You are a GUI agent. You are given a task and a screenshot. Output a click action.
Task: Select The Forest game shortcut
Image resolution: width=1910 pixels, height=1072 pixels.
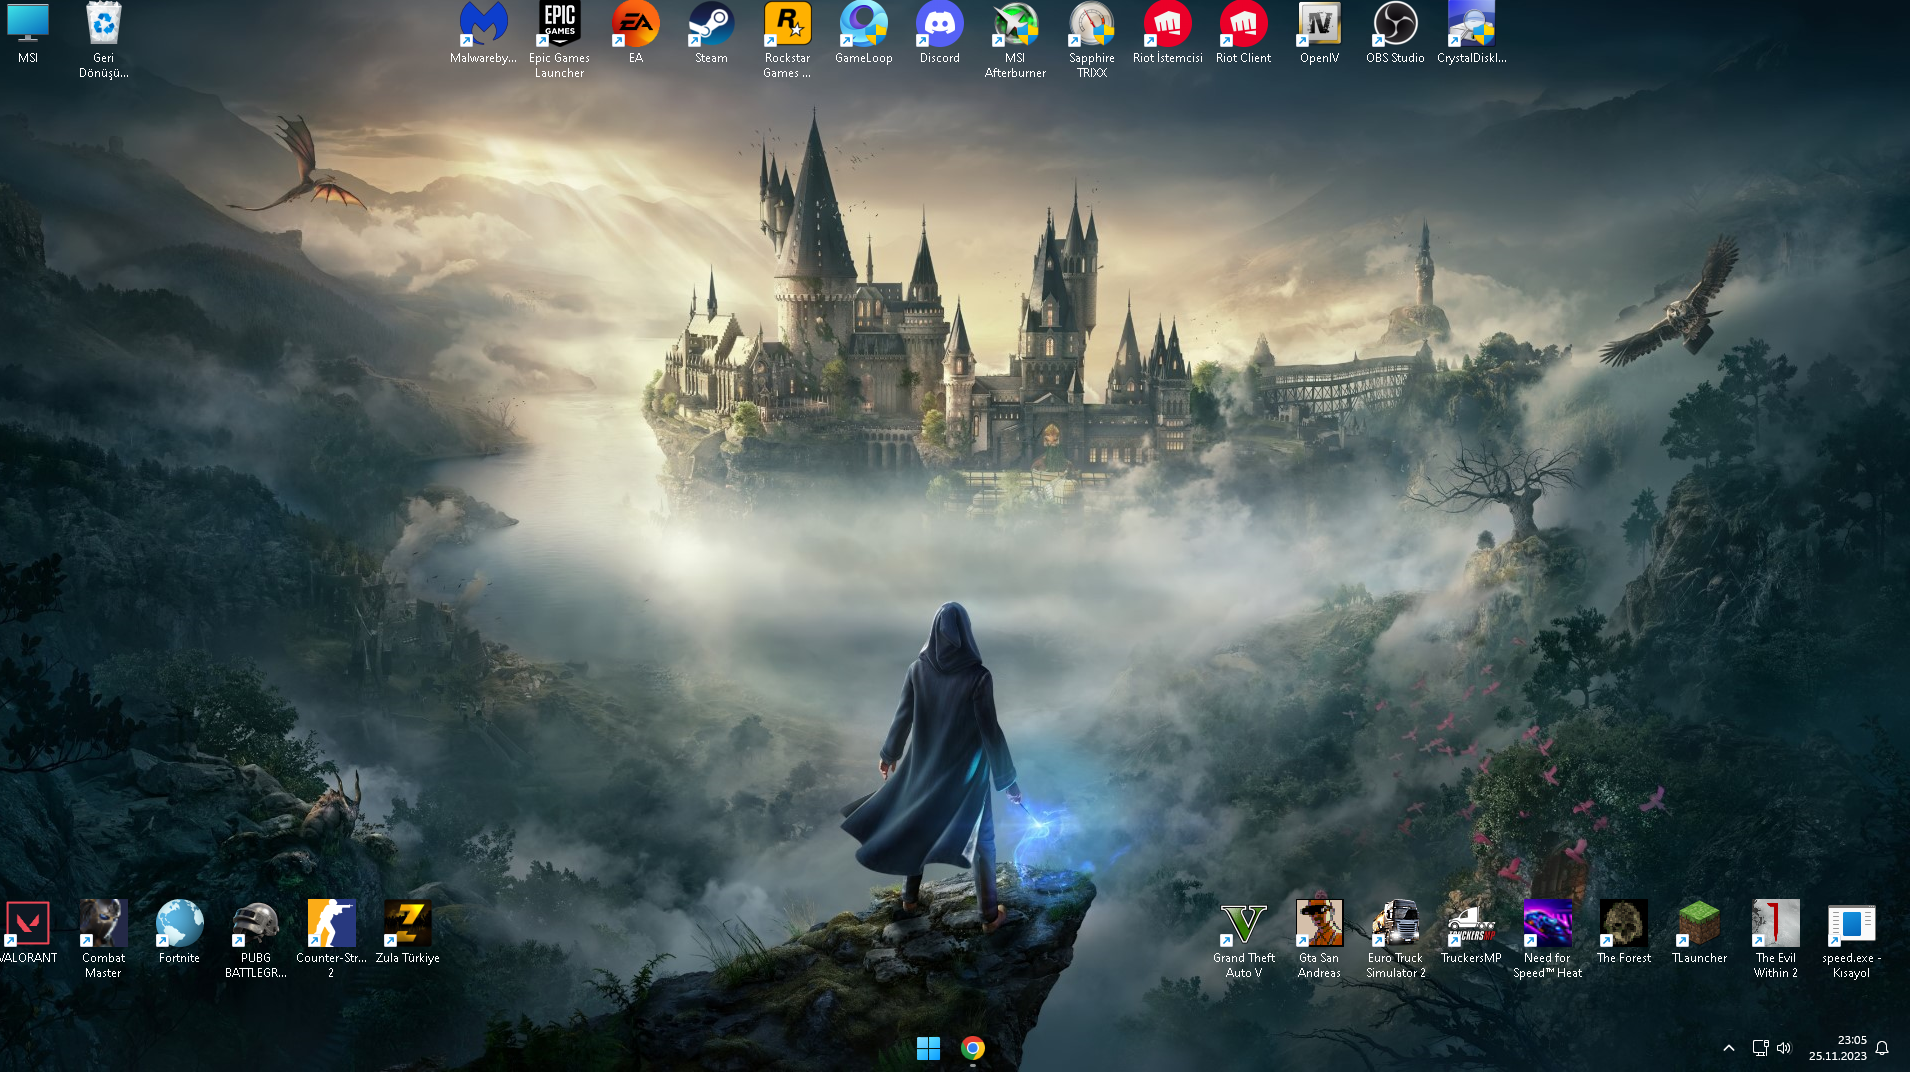pyautogui.click(x=1624, y=932)
